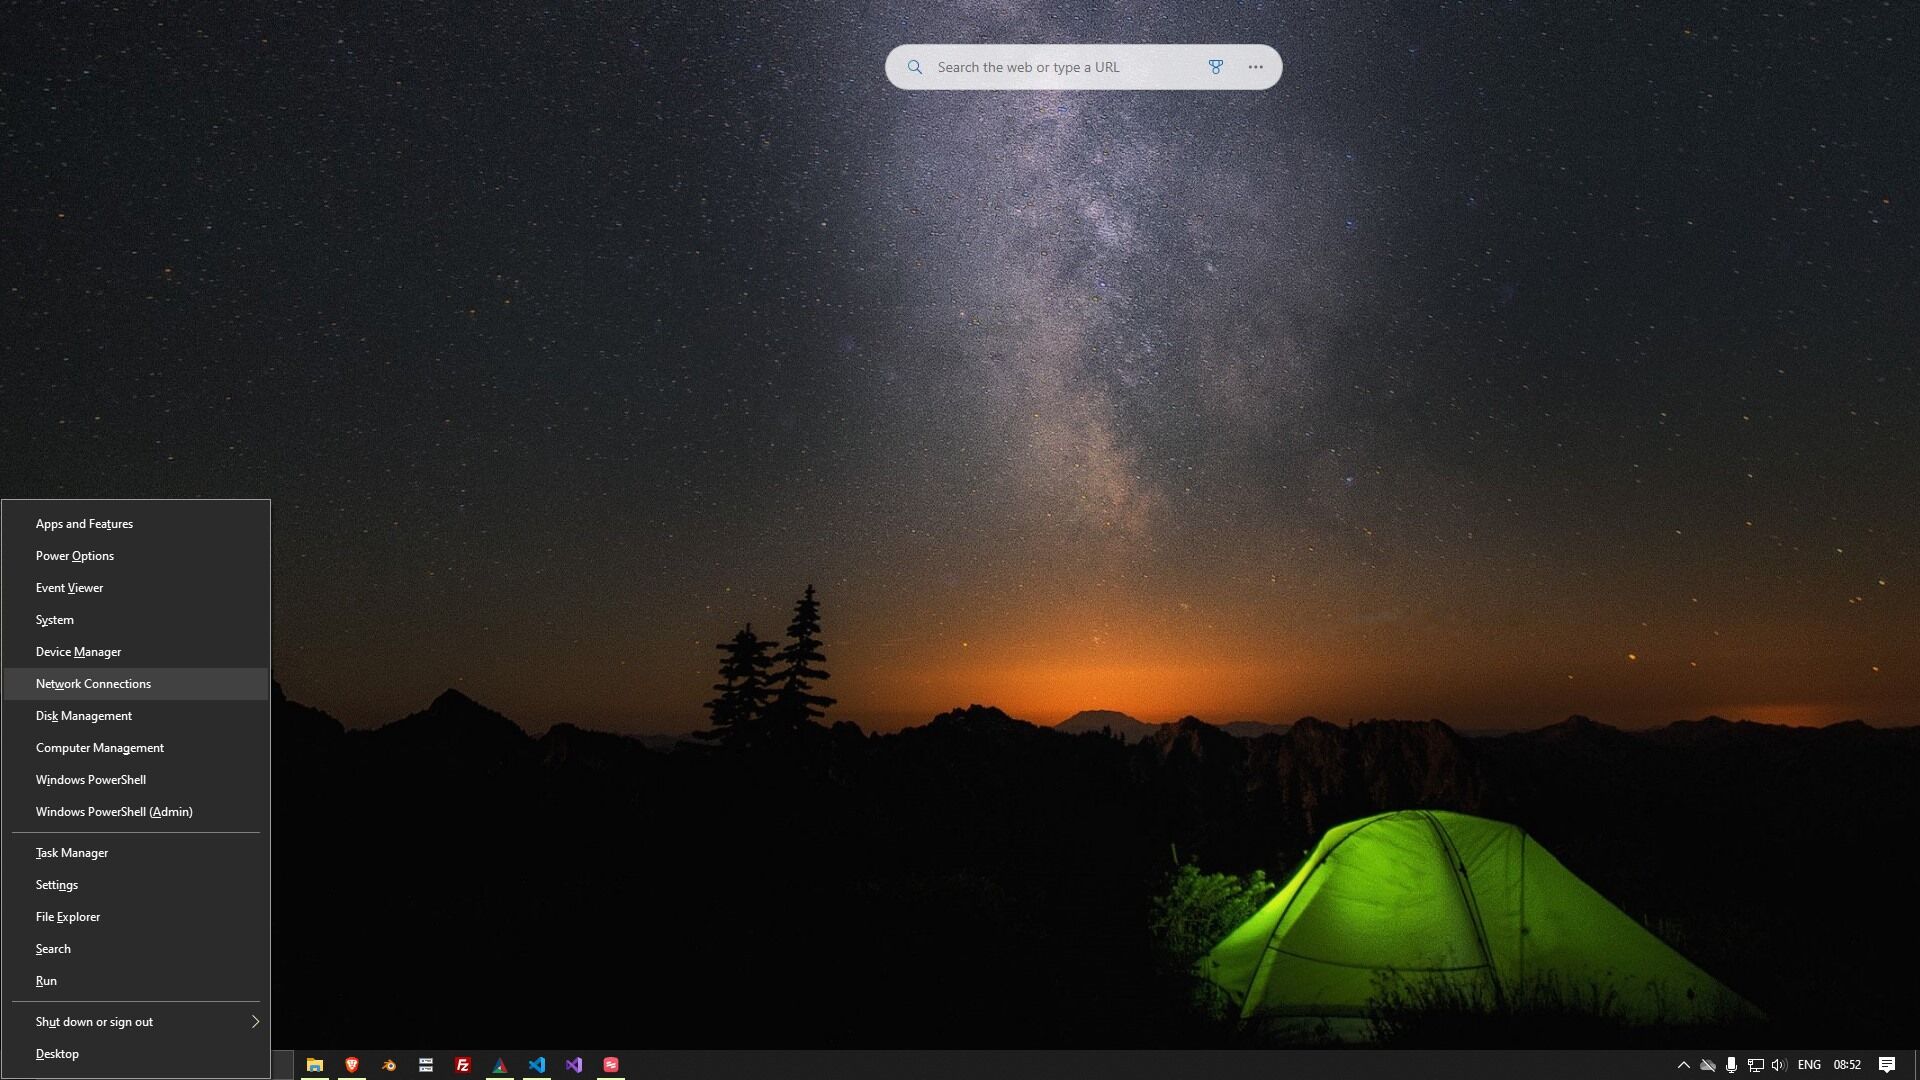Choose Windows PowerShell (Admin) entry
This screenshot has width=1920, height=1080.
114,812
